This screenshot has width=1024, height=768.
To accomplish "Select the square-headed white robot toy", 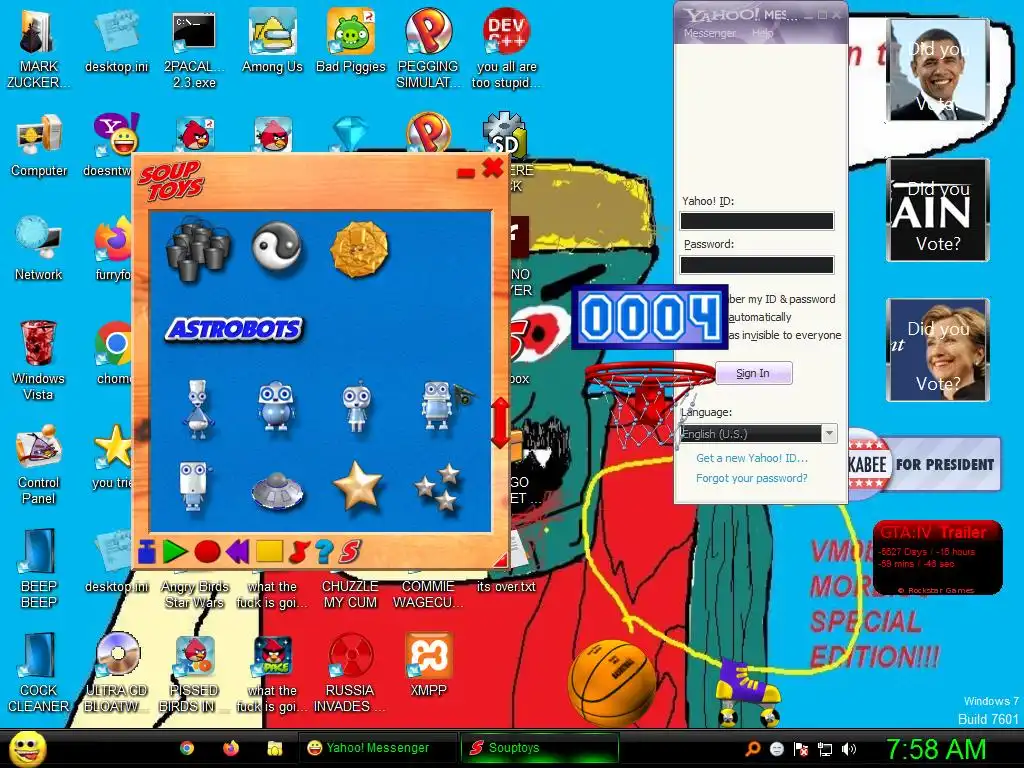I will [x=195, y=486].
